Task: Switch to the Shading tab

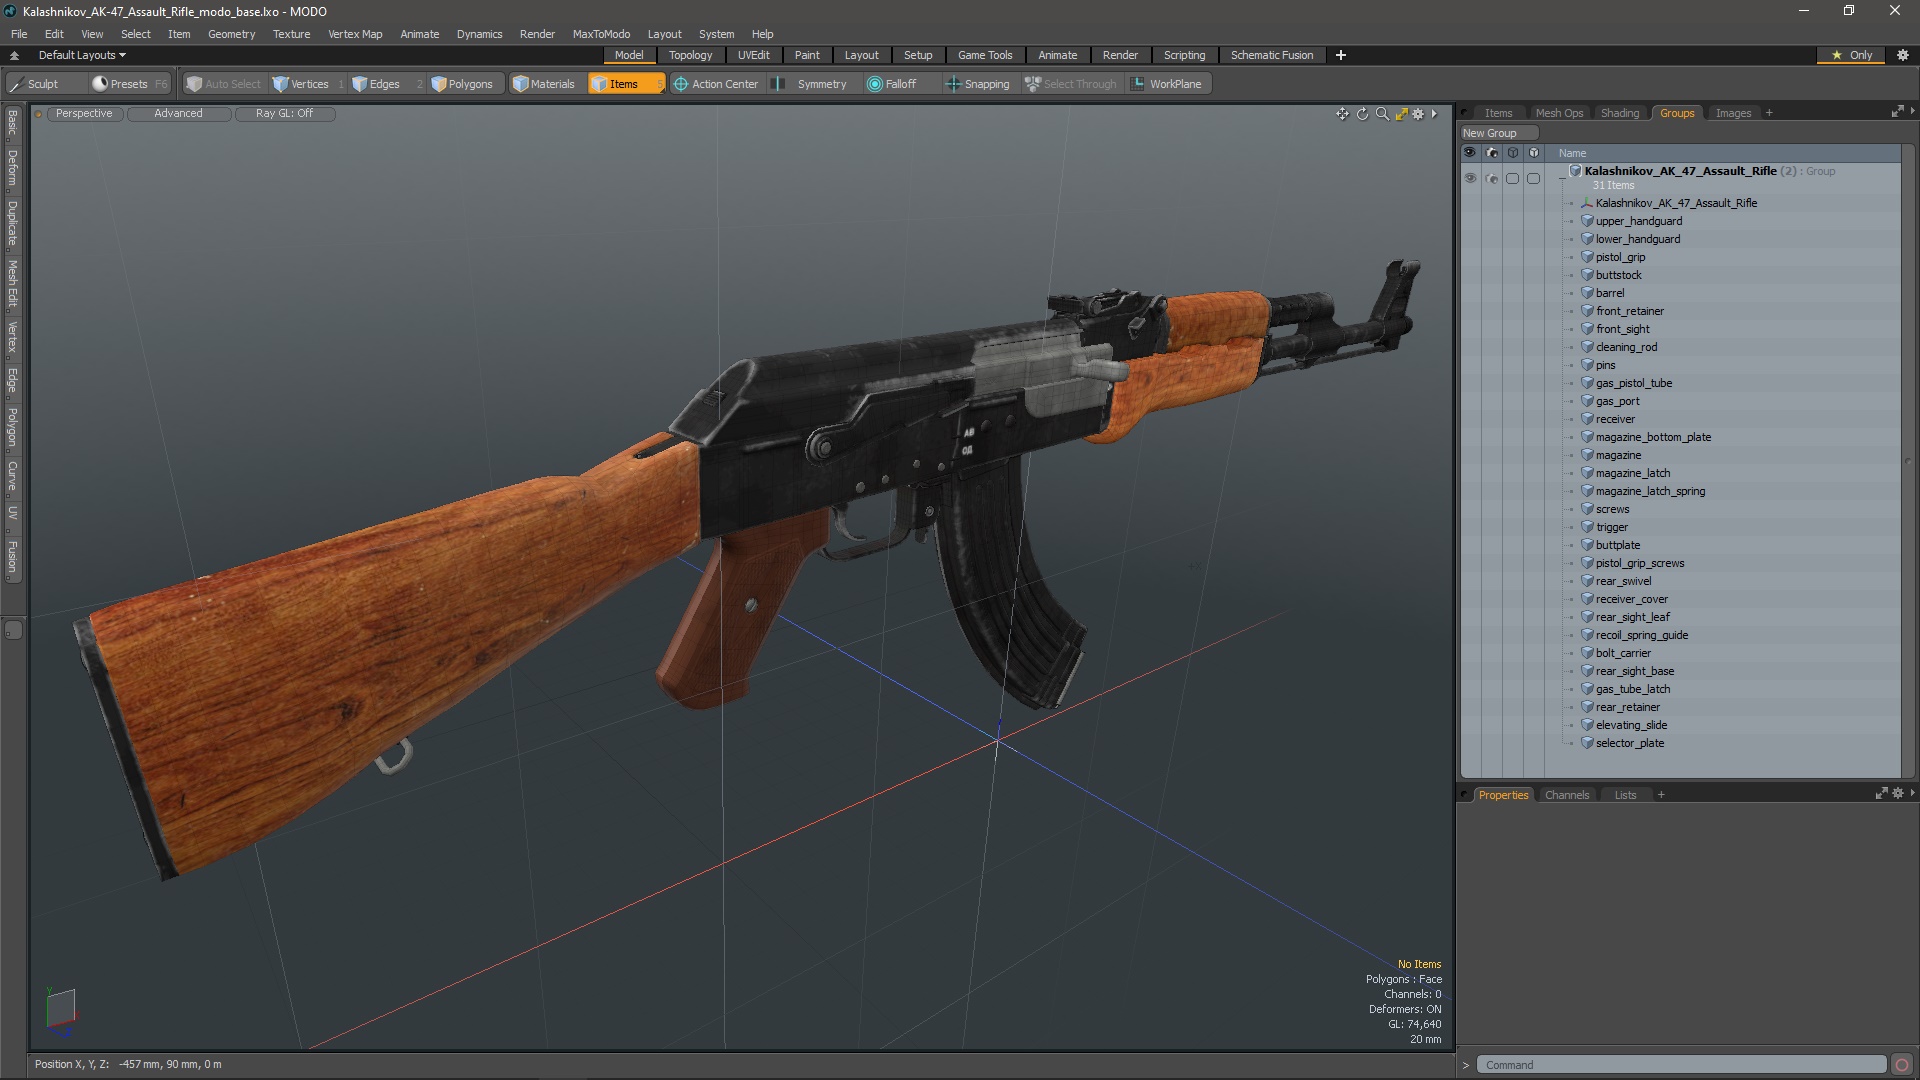Action: pos(1619,113)
